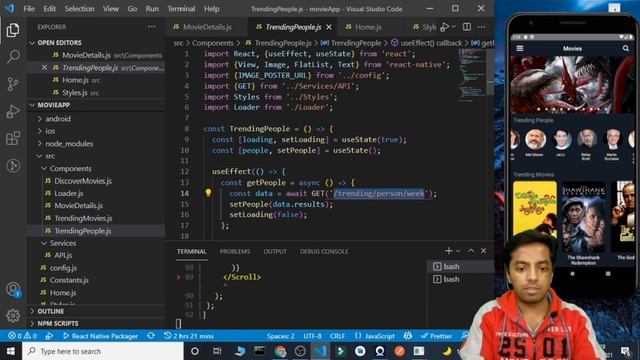Open Windows Start menu
Image resolution: width=640 pixels, height=360 pixels.
(10, 351)
